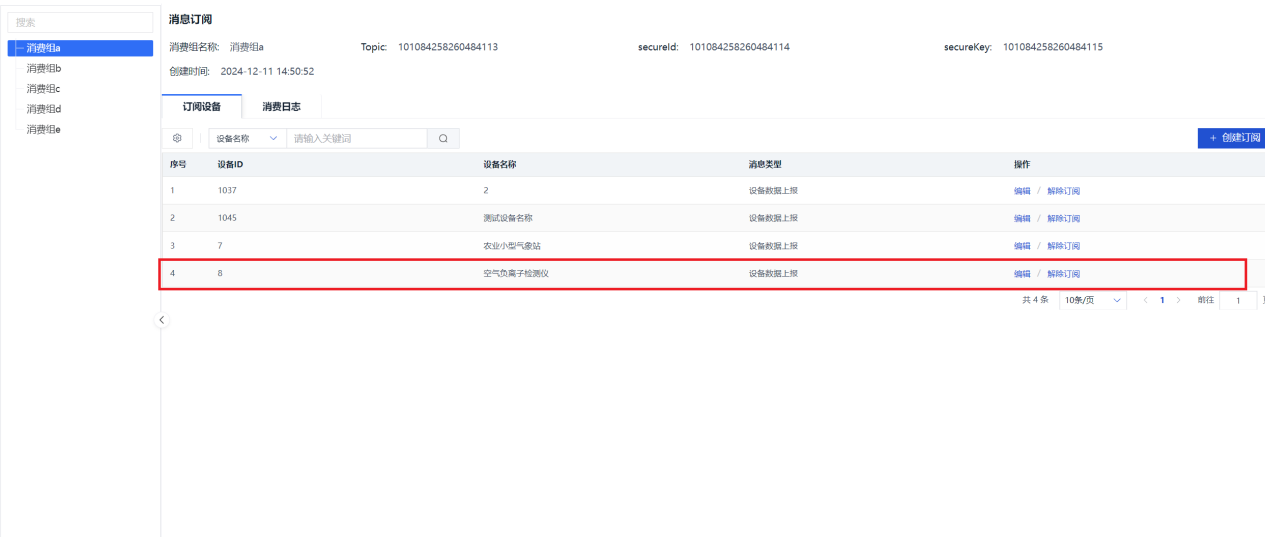Screen dimensions: 1265x537
Task: Click 解除订阅 for 测试设备名称 row
Action: click(1063, 218)
